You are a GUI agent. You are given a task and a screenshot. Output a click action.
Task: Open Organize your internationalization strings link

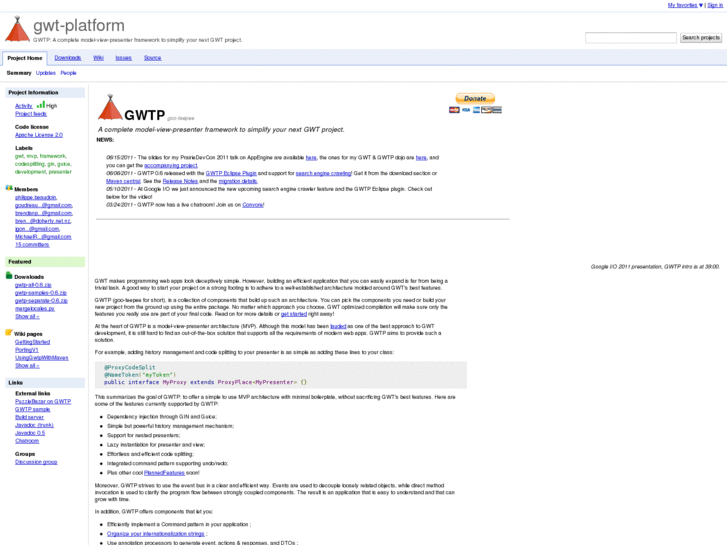point(155,534)
